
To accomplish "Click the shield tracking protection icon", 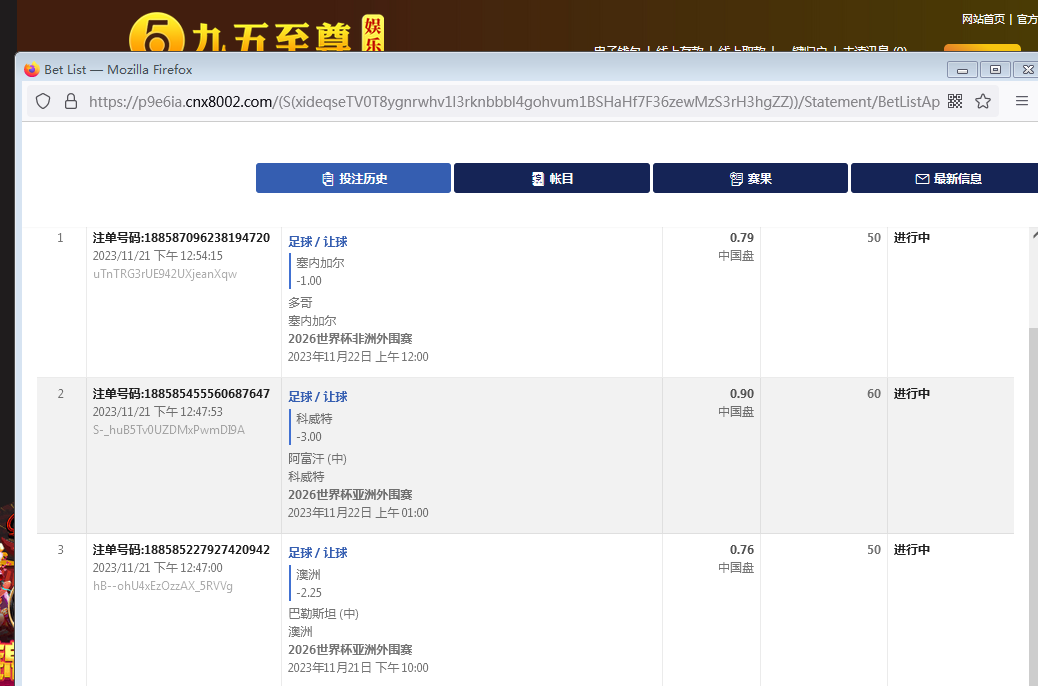I will click(x=43, y=101).
